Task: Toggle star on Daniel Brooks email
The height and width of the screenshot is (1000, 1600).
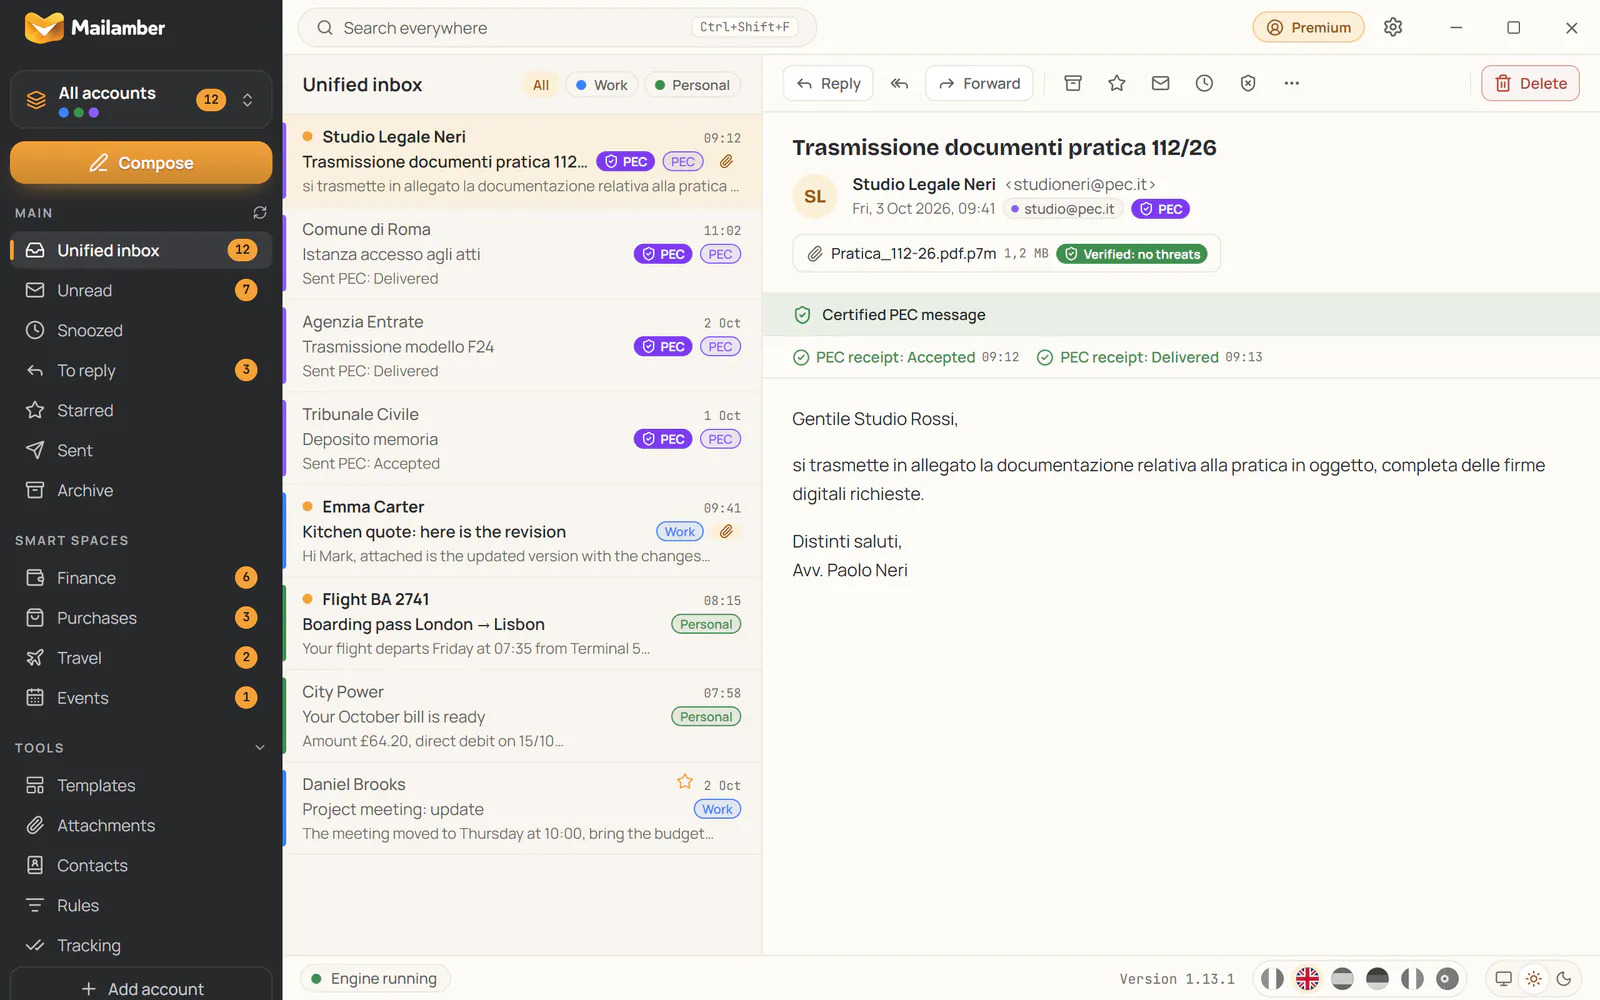Action: pos(685,782)
